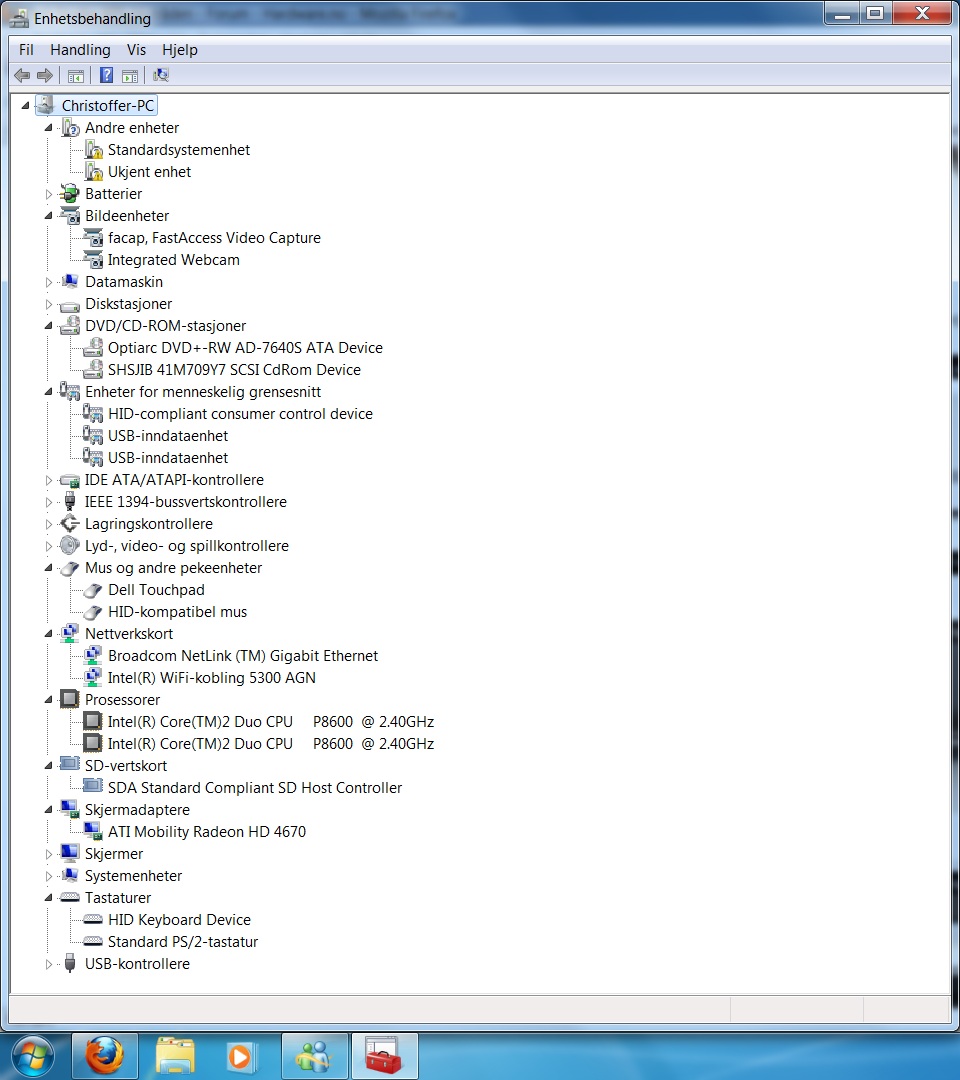Expand the IDE ATA/ATAPI-kontrollere category
Screen dimensions: 960x1080
(x=48, y=480)
